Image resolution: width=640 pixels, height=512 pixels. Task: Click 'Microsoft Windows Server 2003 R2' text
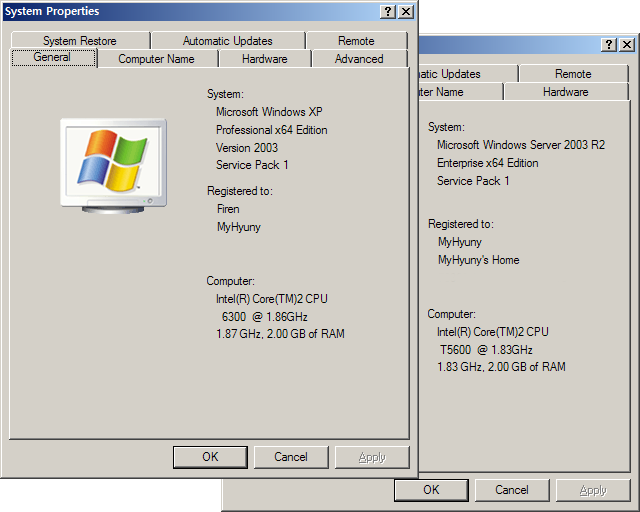521,145
